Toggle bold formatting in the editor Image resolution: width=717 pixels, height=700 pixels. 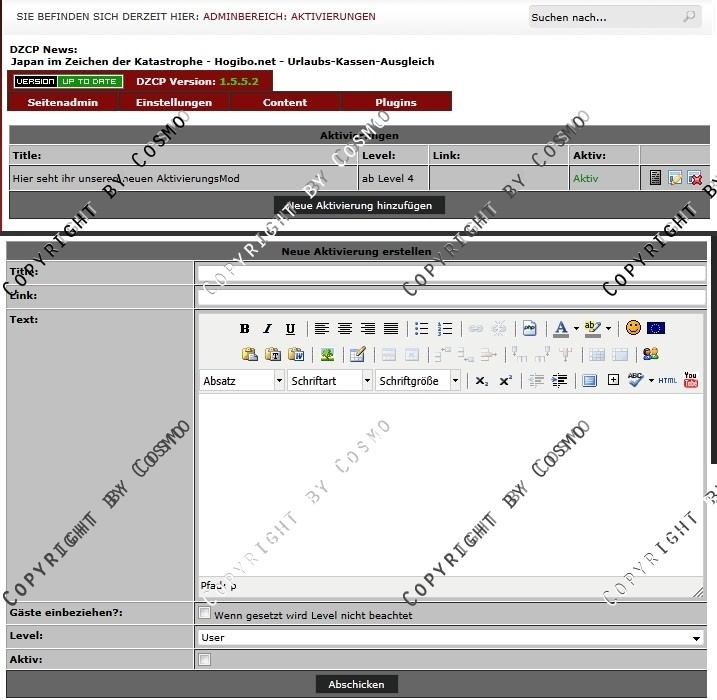pos(245,328)
